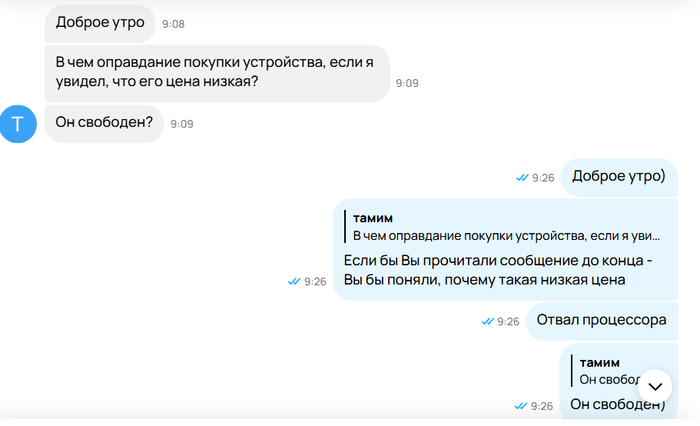The width and height of the screenshot is (700, 426).
Task: Click read checkmarks beside "Доброе утро)" message
Action: (x=521, y=178)
